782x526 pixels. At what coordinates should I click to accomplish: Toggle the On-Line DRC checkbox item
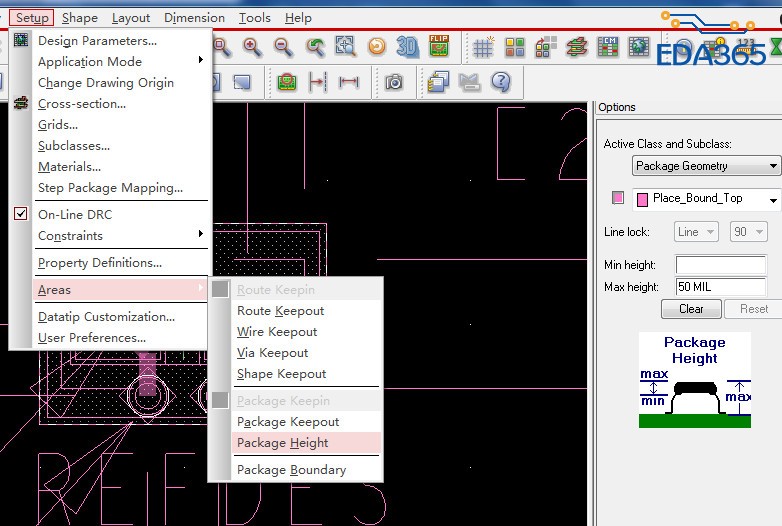(75, 214)
